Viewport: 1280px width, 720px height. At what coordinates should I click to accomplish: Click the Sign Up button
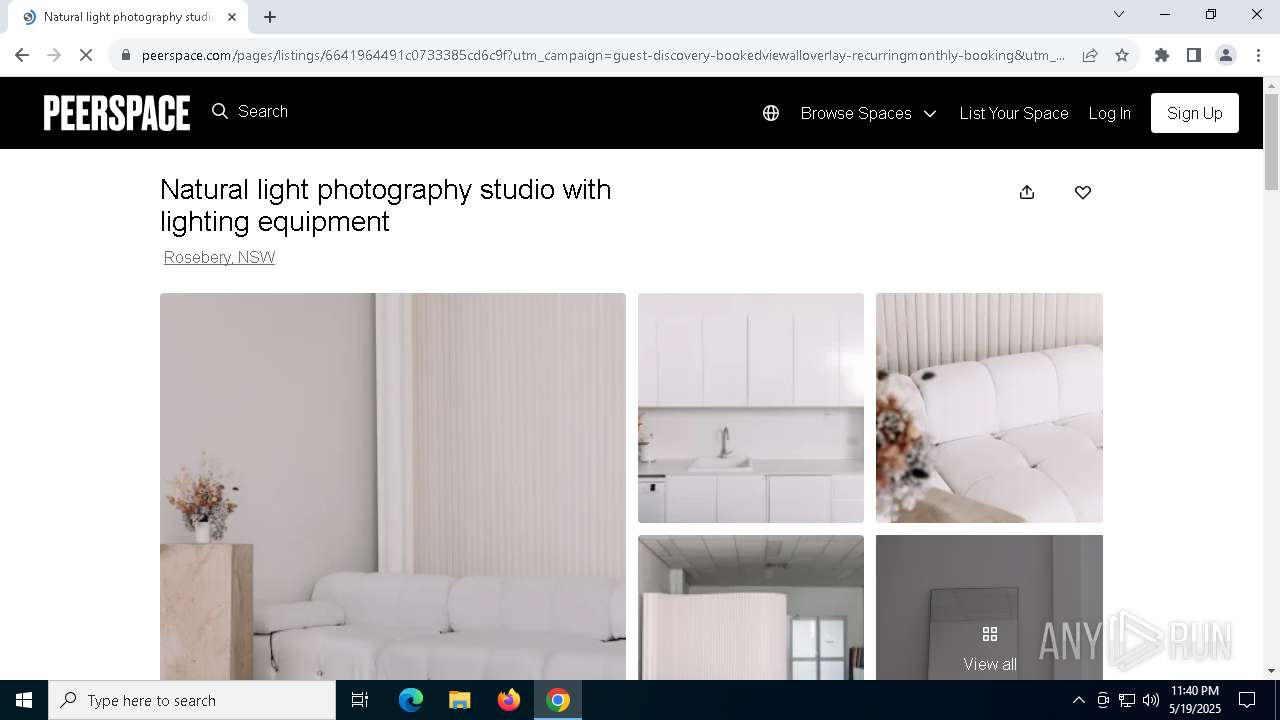pos(1195,113)
